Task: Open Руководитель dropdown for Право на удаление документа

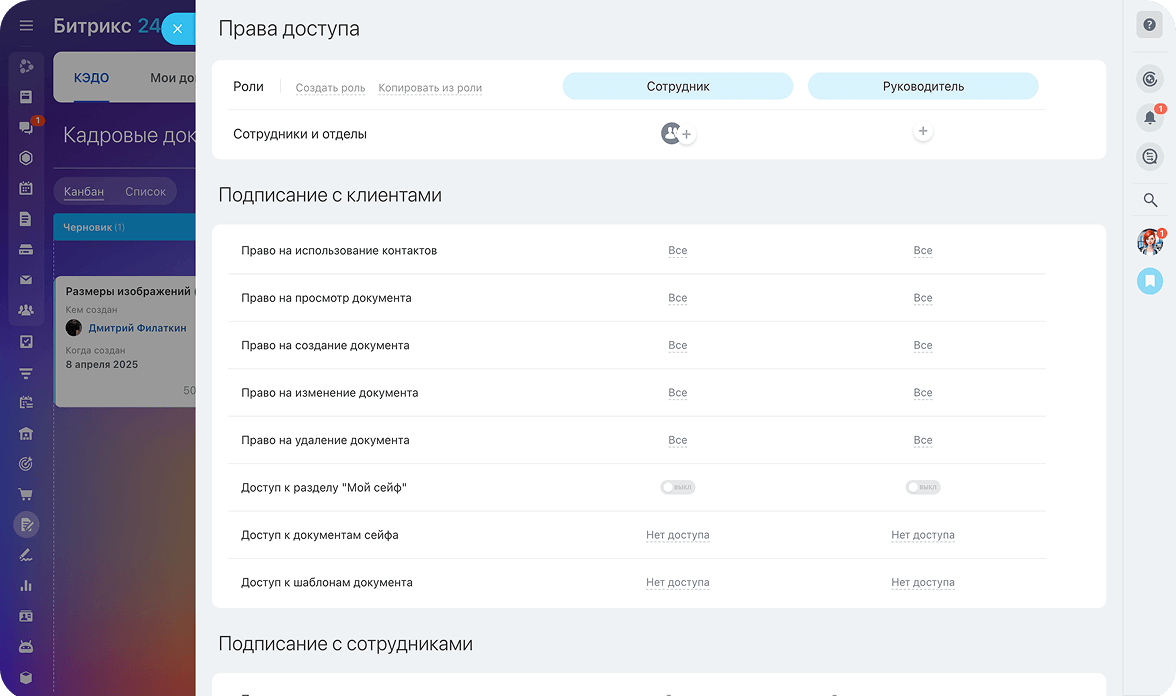Action: pos(923,440)
